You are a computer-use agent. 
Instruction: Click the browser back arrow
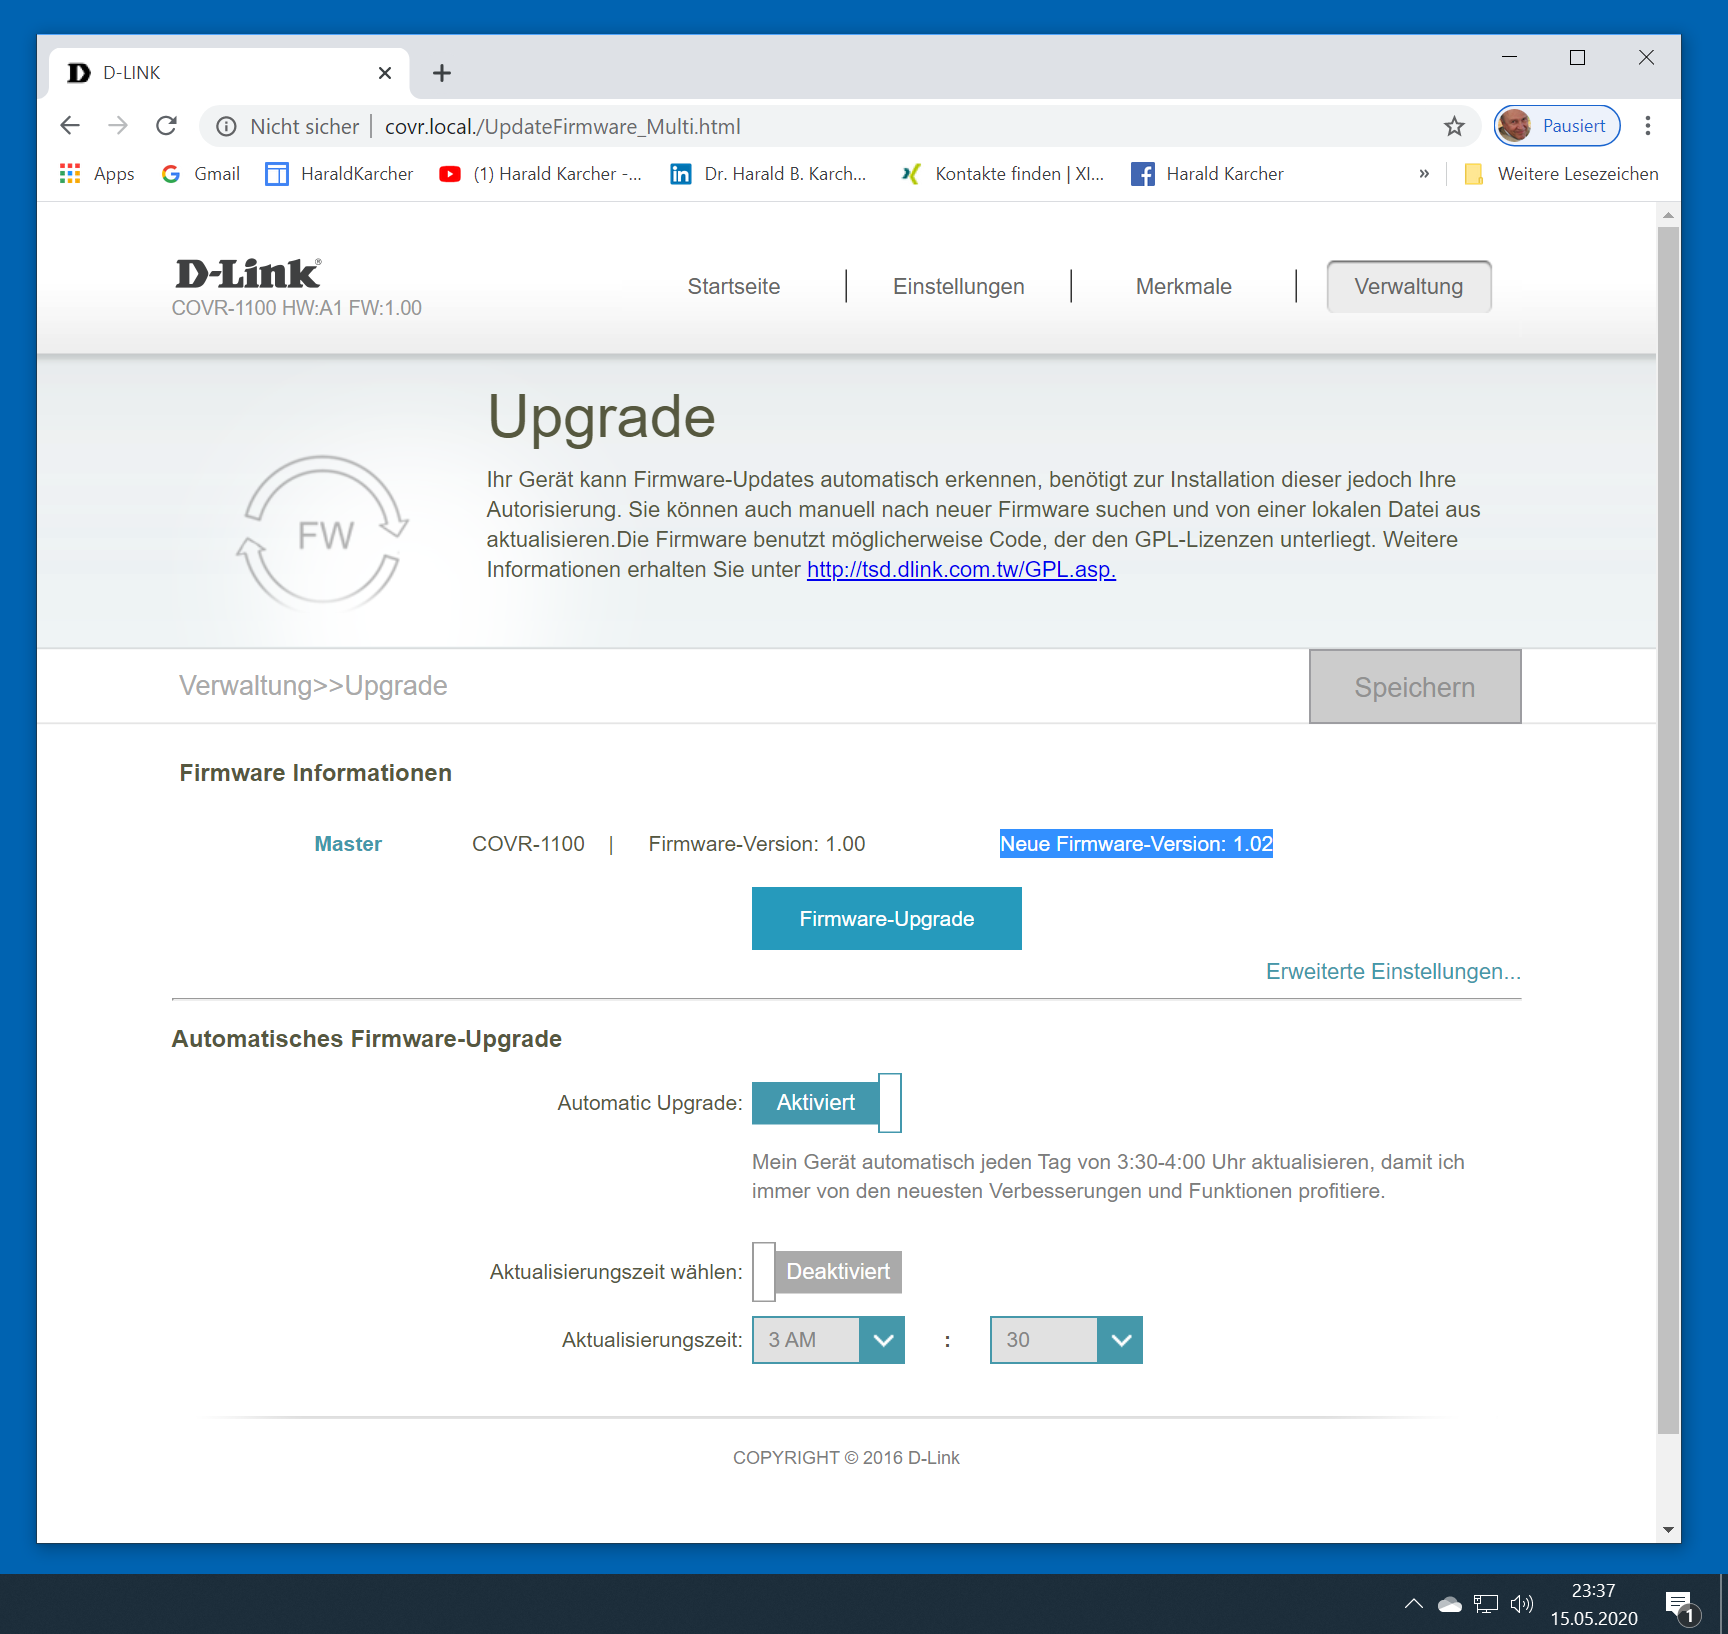click(x=70, y=126)
